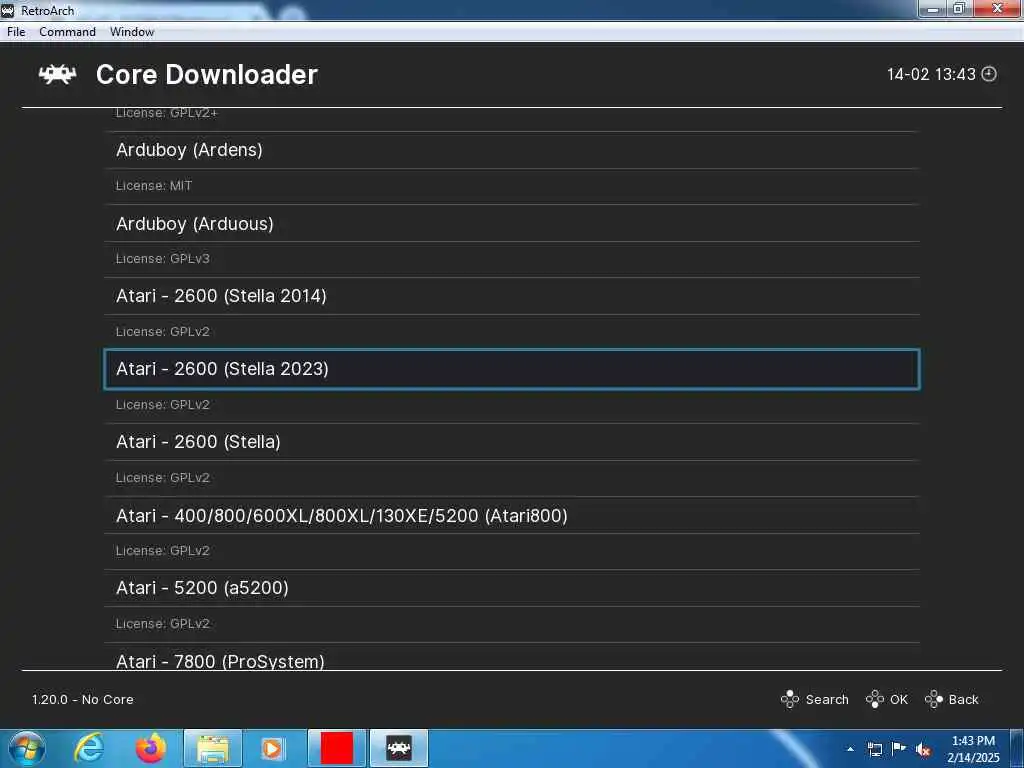Click the RetroArch invader logo in header
The image size is (1024, 768).
[57, 74]
